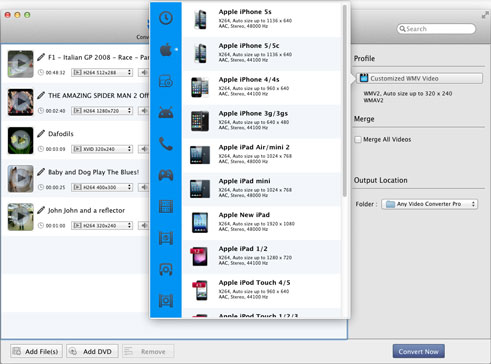This screenshot has height=364, width=491.
Task: Choose the Apple iPad 1/2 profile
Action: (262, 257)
